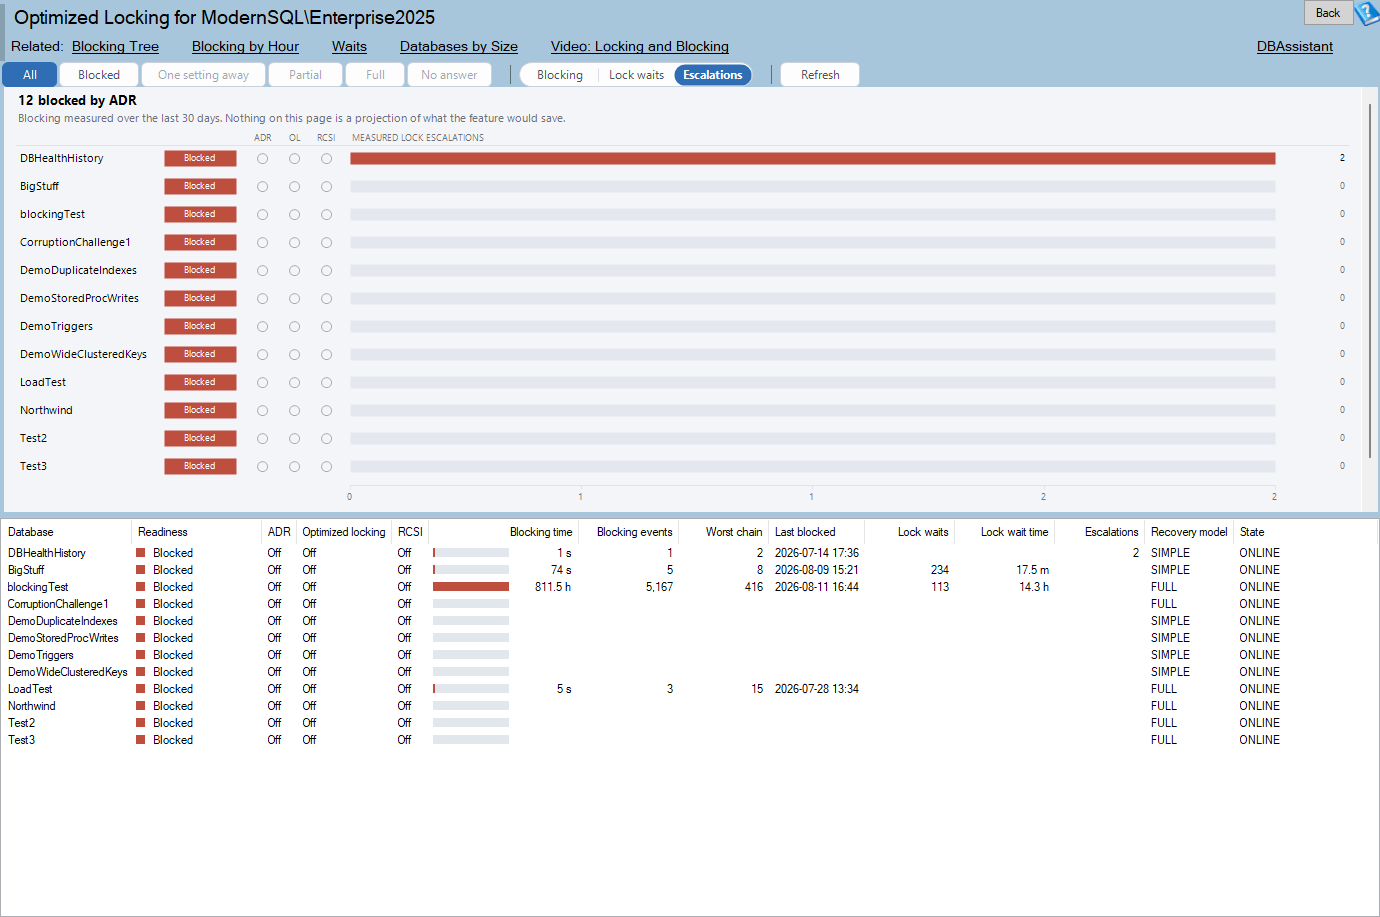The width and height of the screenshot is (1380, 917).
Task: Click the 811.5 h blocking time value
Action: (x=553, y=587)
